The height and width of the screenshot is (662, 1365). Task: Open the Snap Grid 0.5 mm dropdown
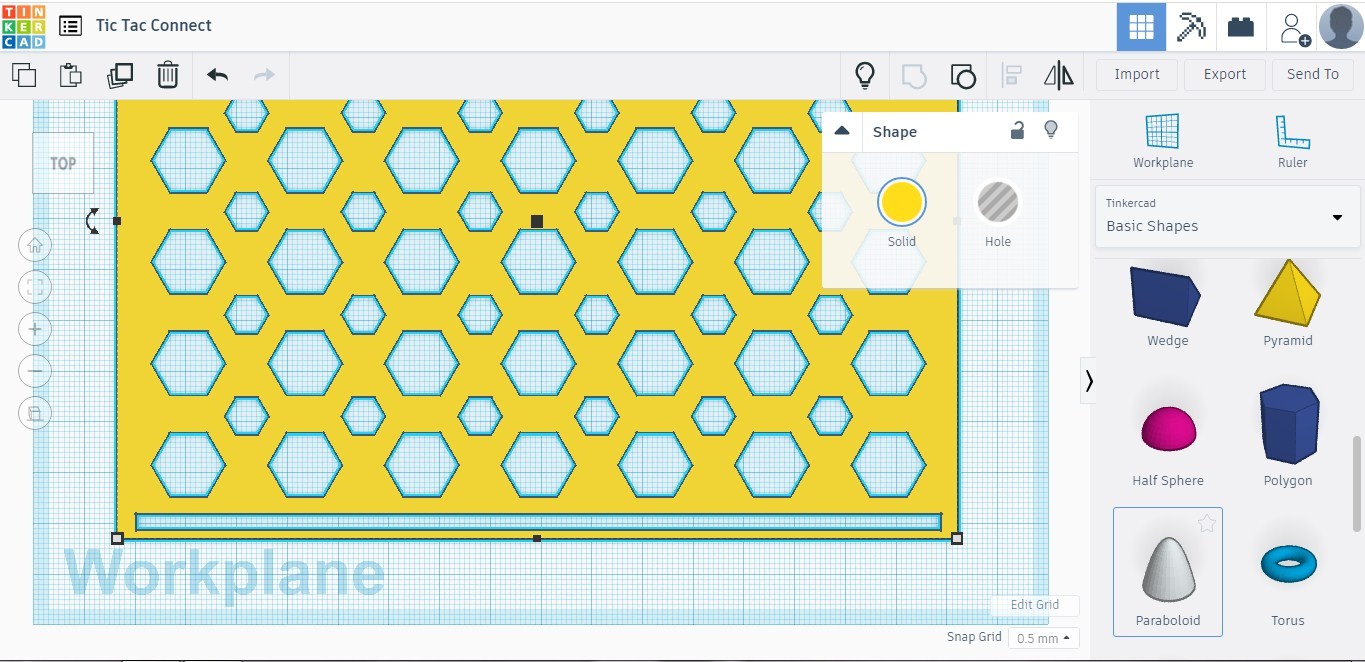[x=1044, y=638]
